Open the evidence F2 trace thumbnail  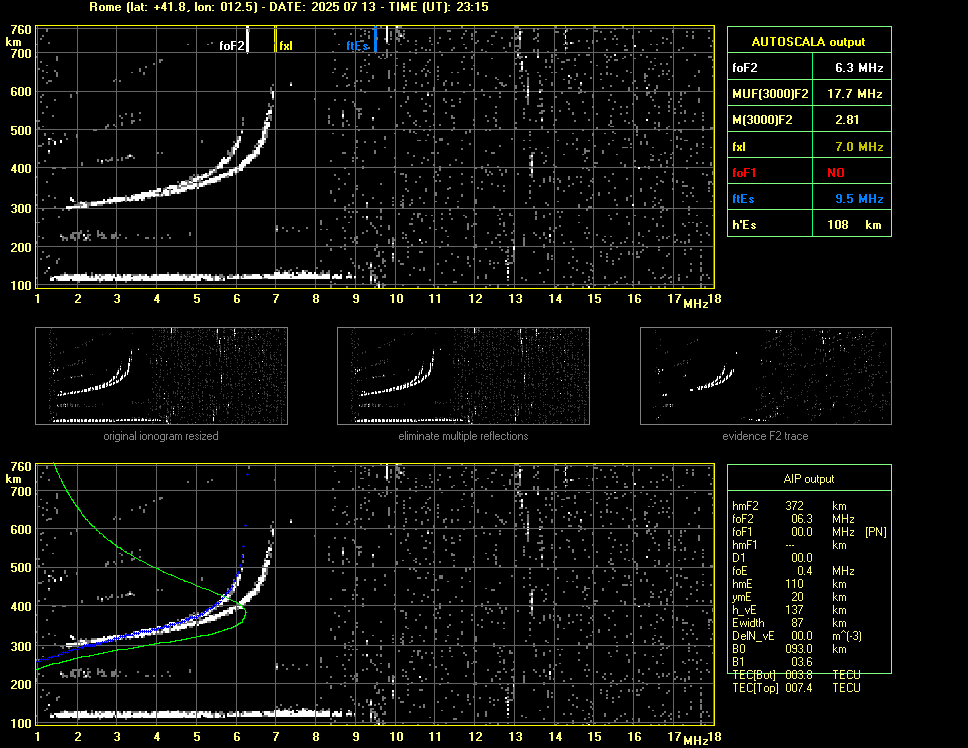tap(766, 376)
